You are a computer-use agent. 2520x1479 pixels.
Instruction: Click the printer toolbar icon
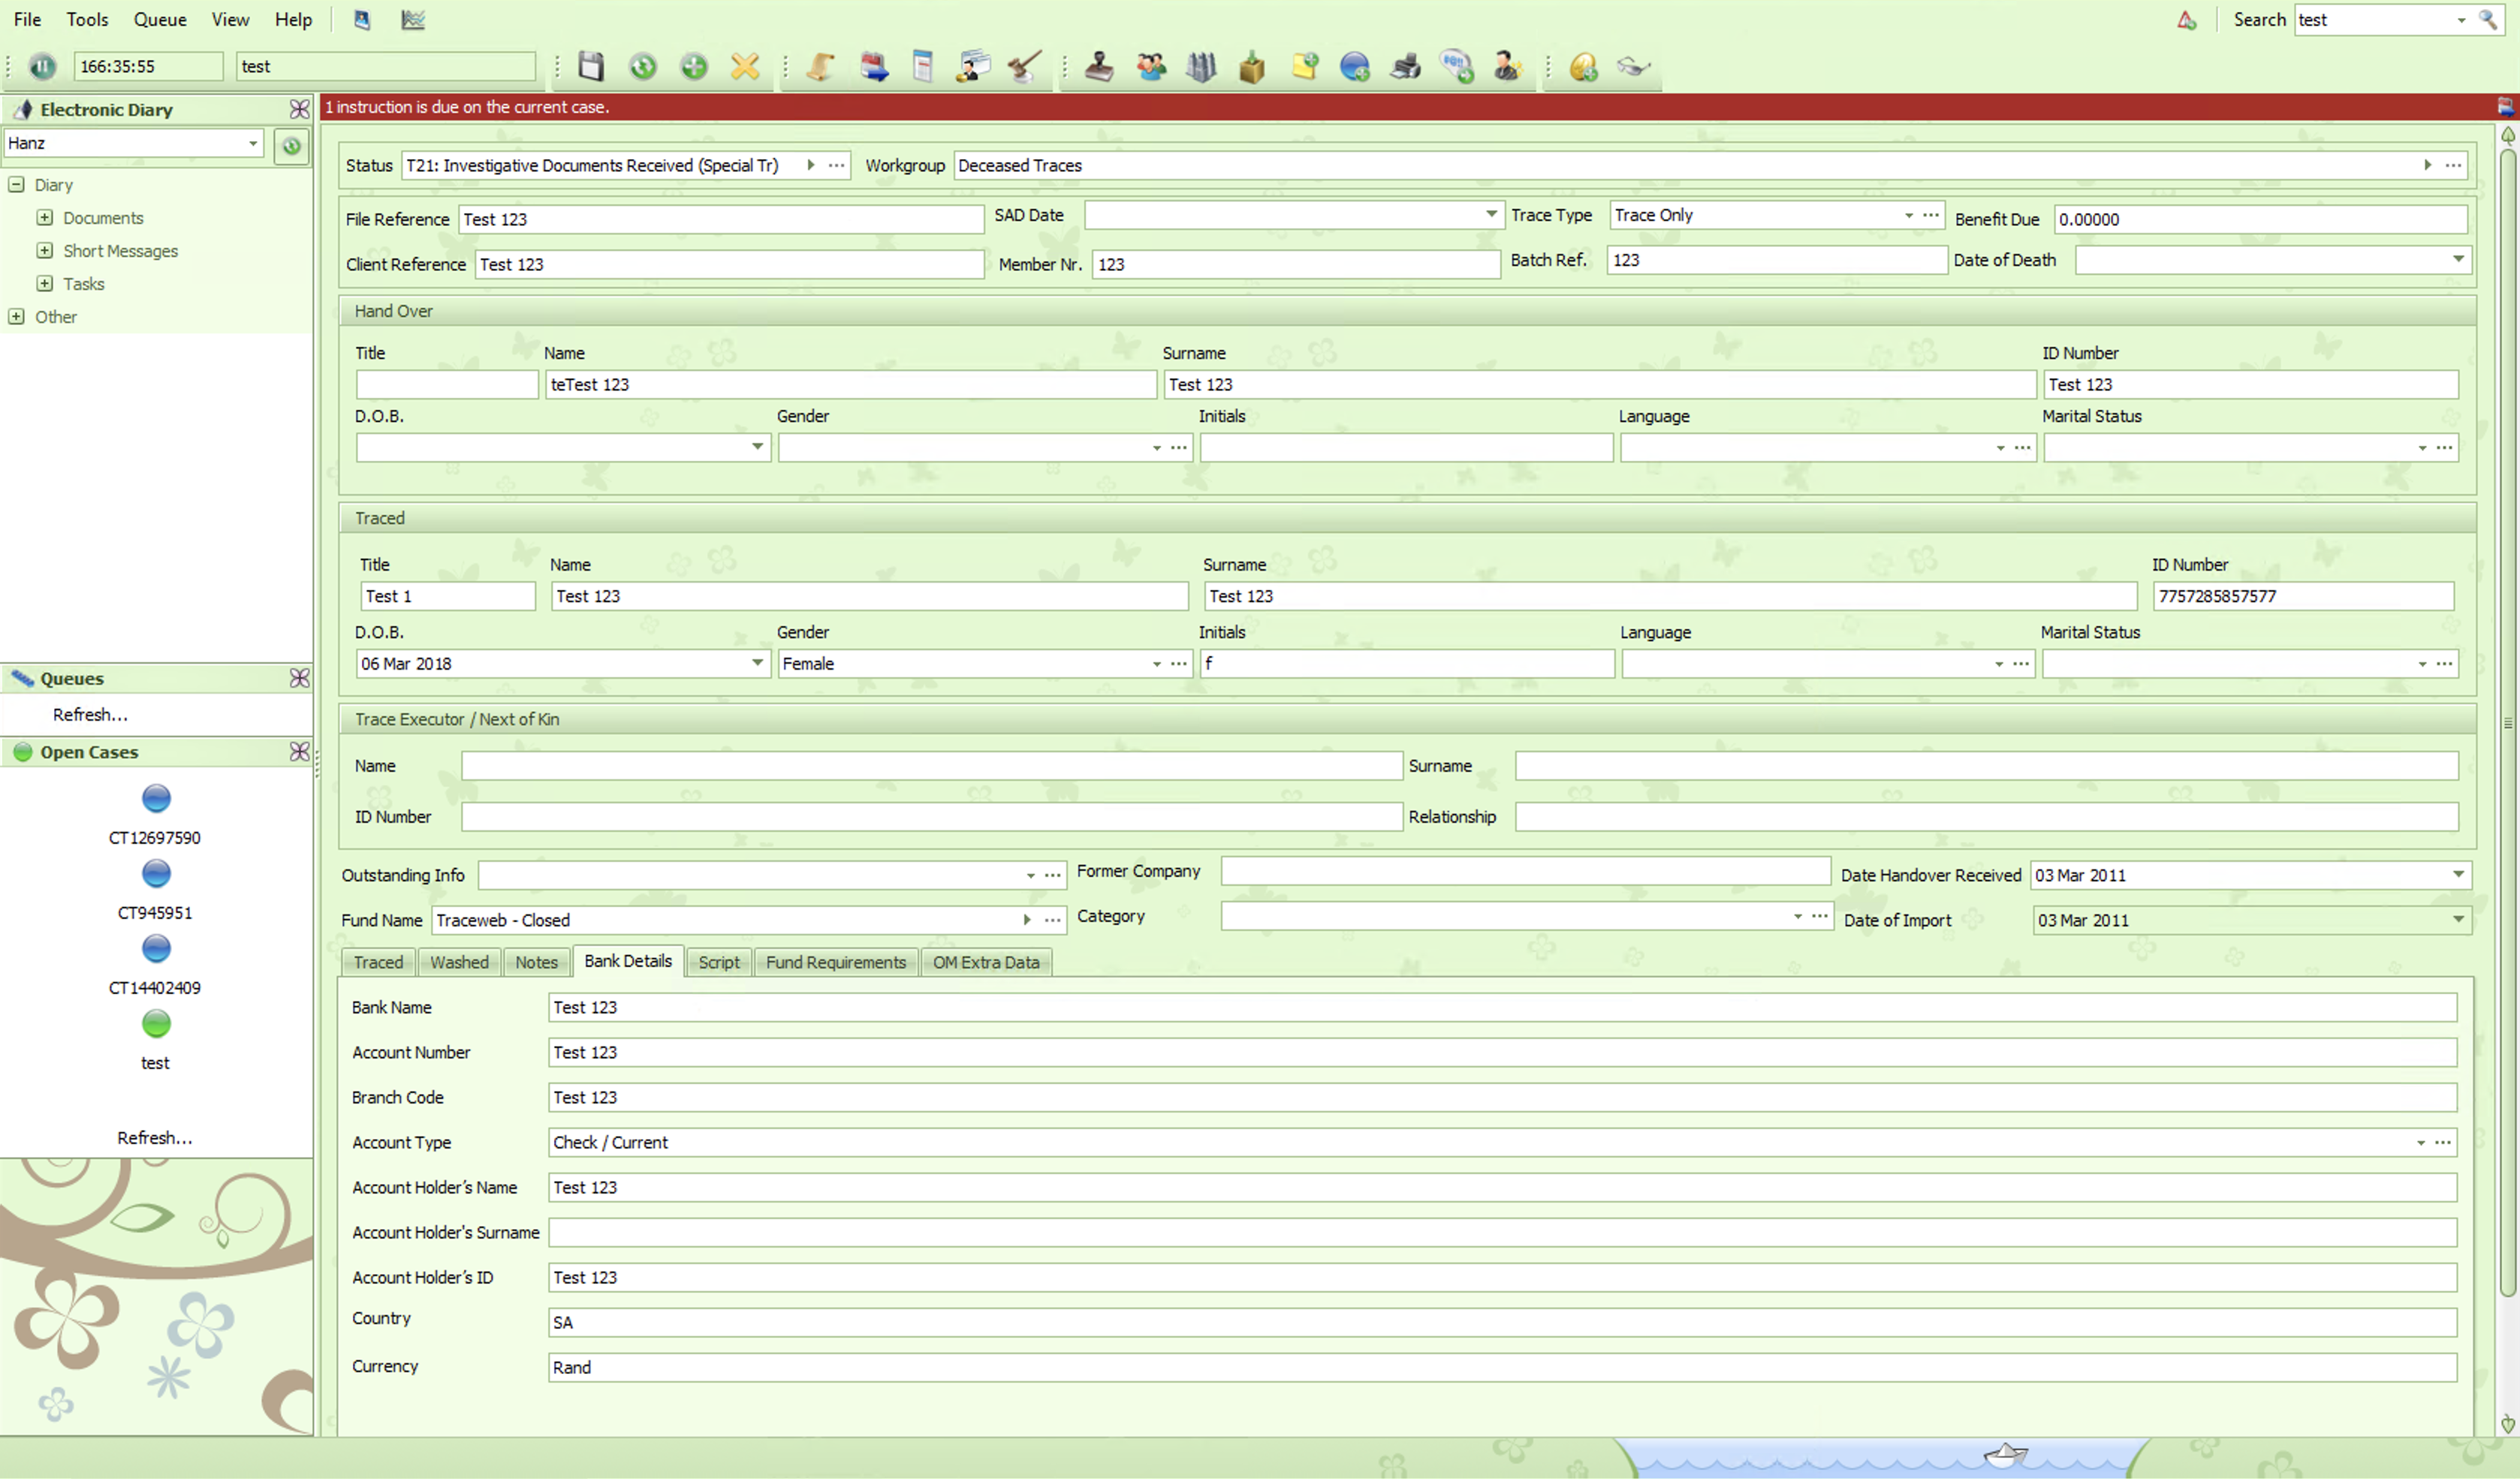coord(1406,67)
